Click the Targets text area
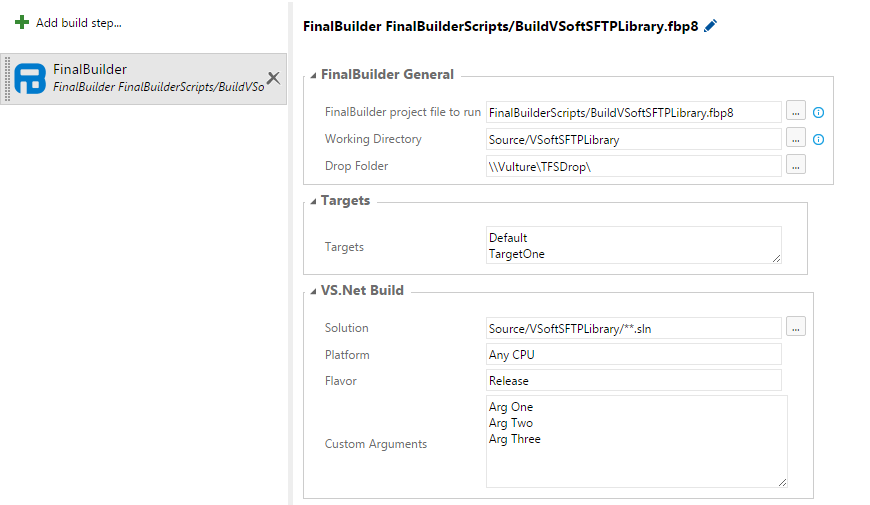 pos(634,245)
